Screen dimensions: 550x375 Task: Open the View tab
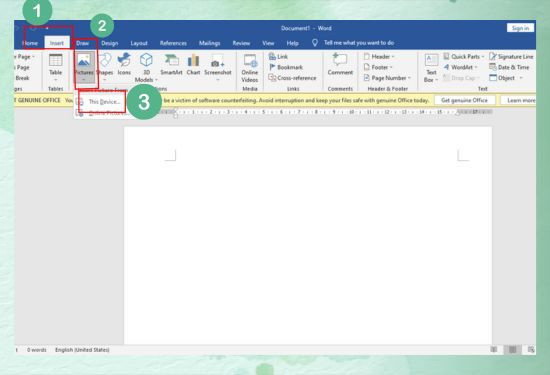click(268, 43)
